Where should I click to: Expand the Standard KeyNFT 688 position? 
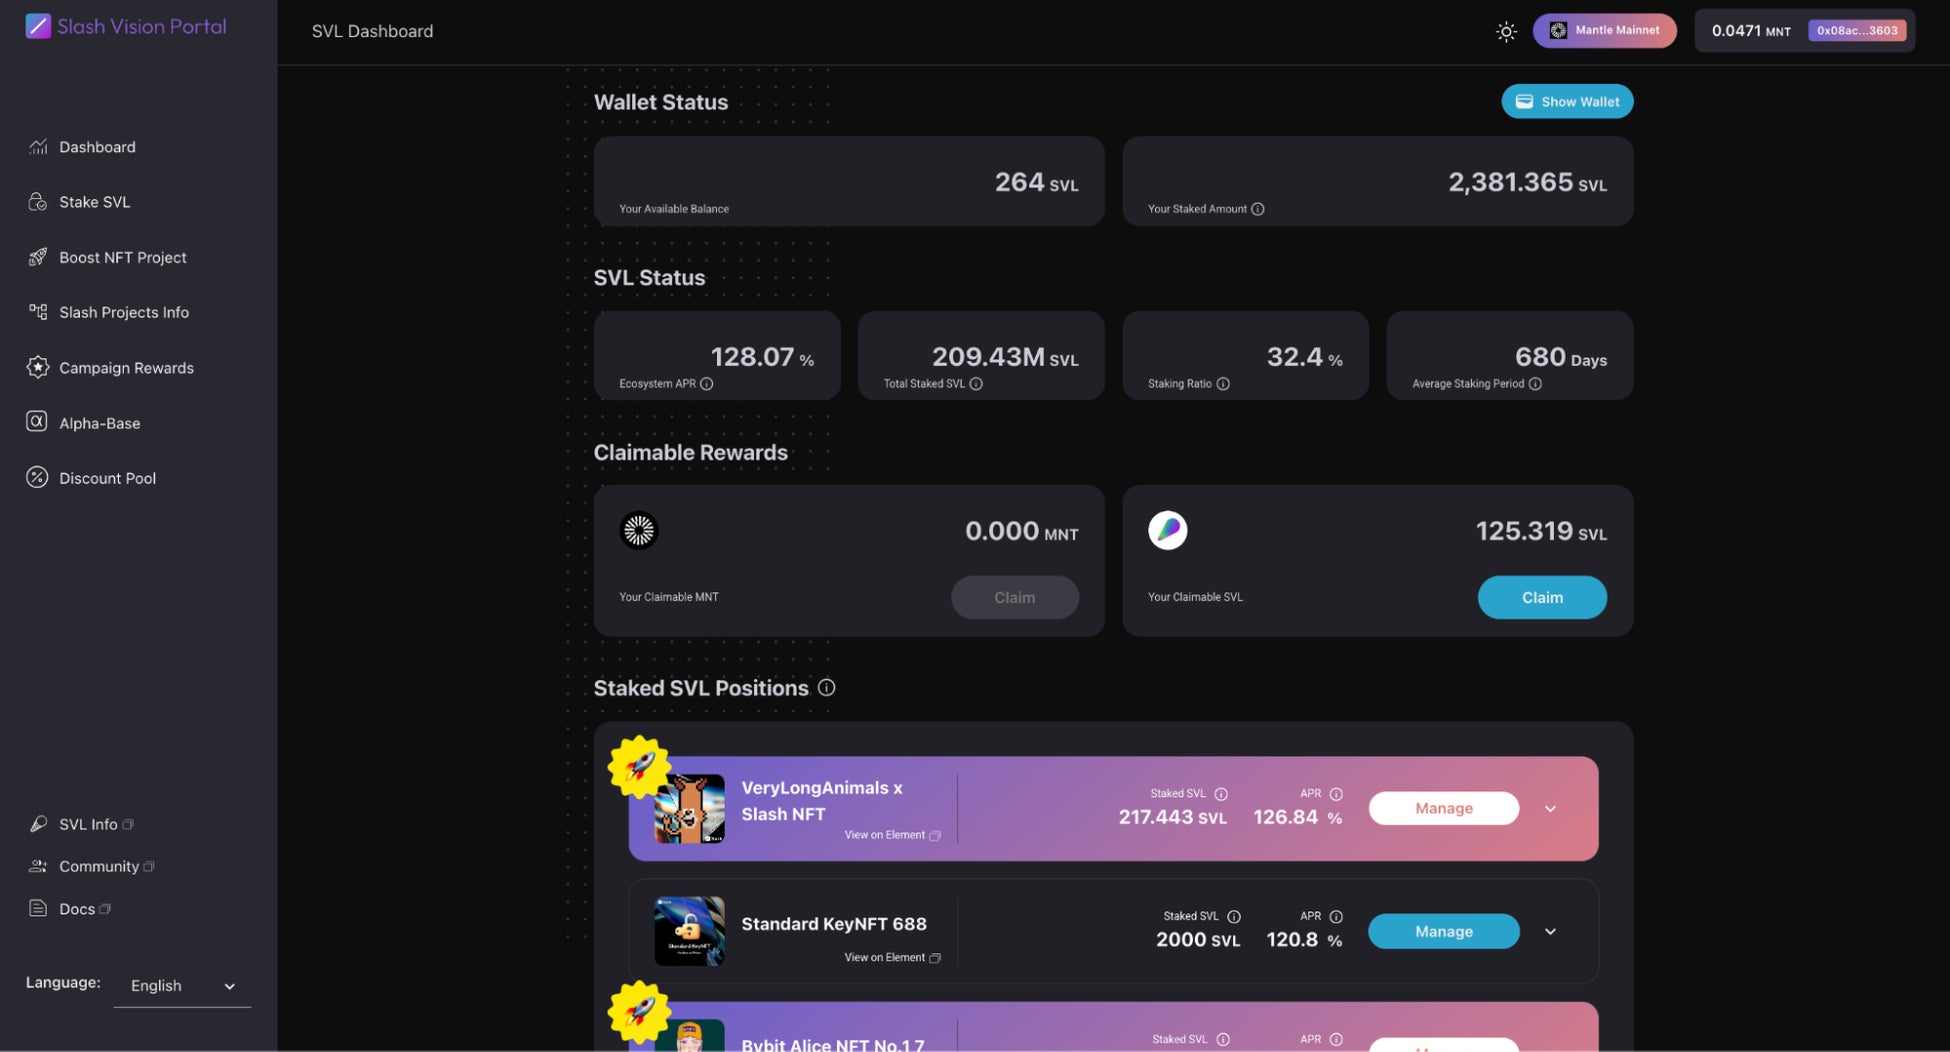[x=1550, y=932]
